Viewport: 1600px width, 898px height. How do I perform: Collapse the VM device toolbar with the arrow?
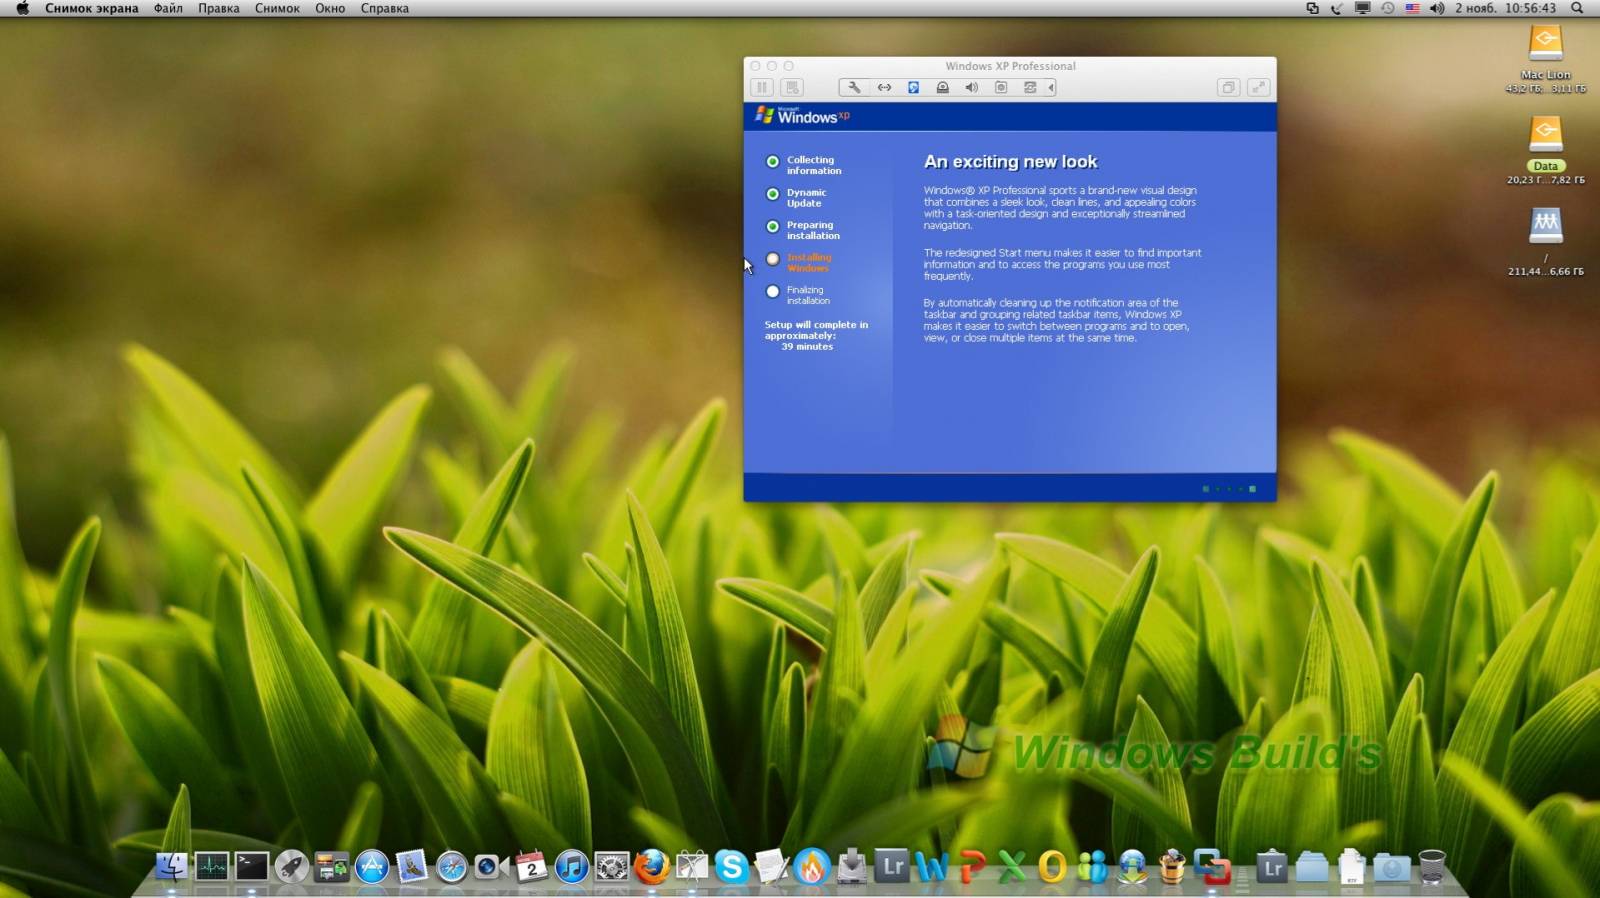1051,87
